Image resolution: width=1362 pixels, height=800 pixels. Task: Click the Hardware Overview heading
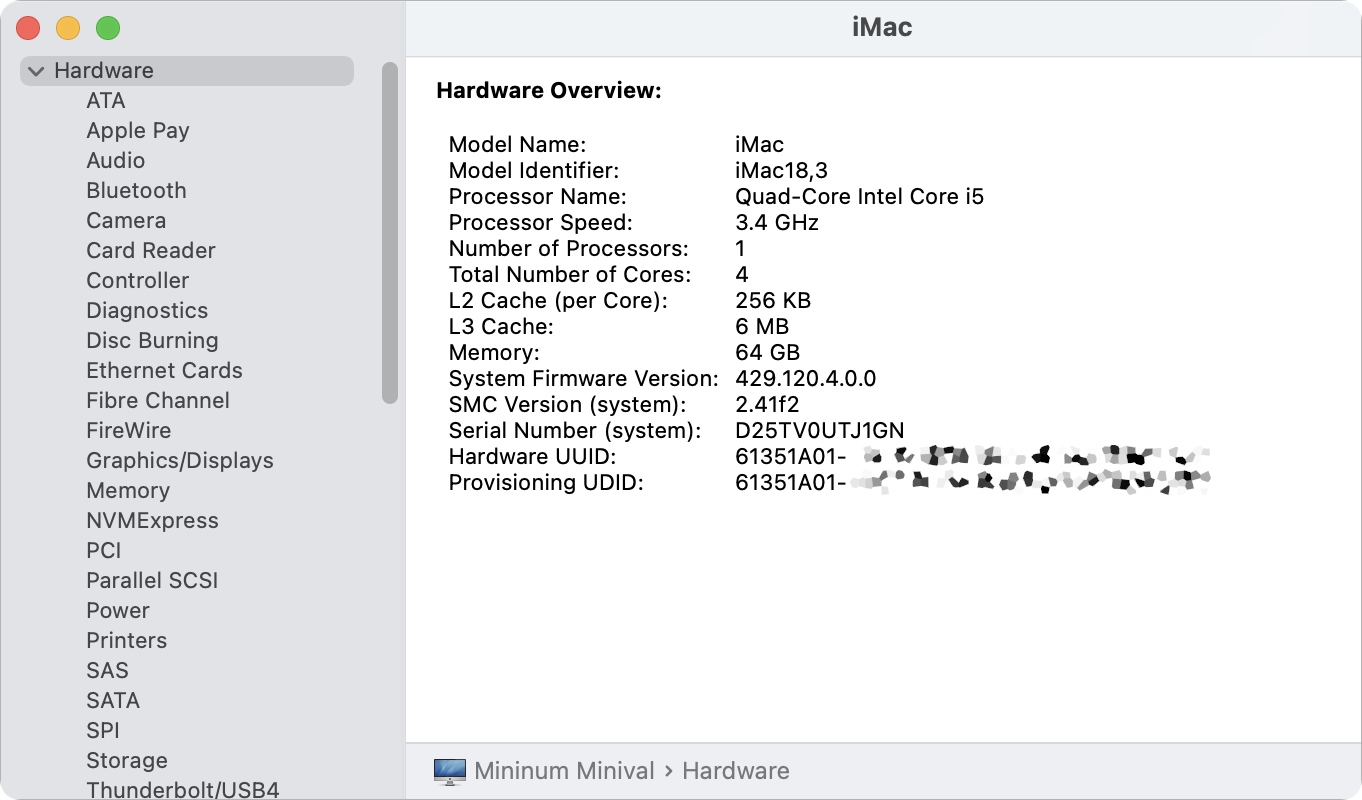pyautogui.click(x=549, y=91)
